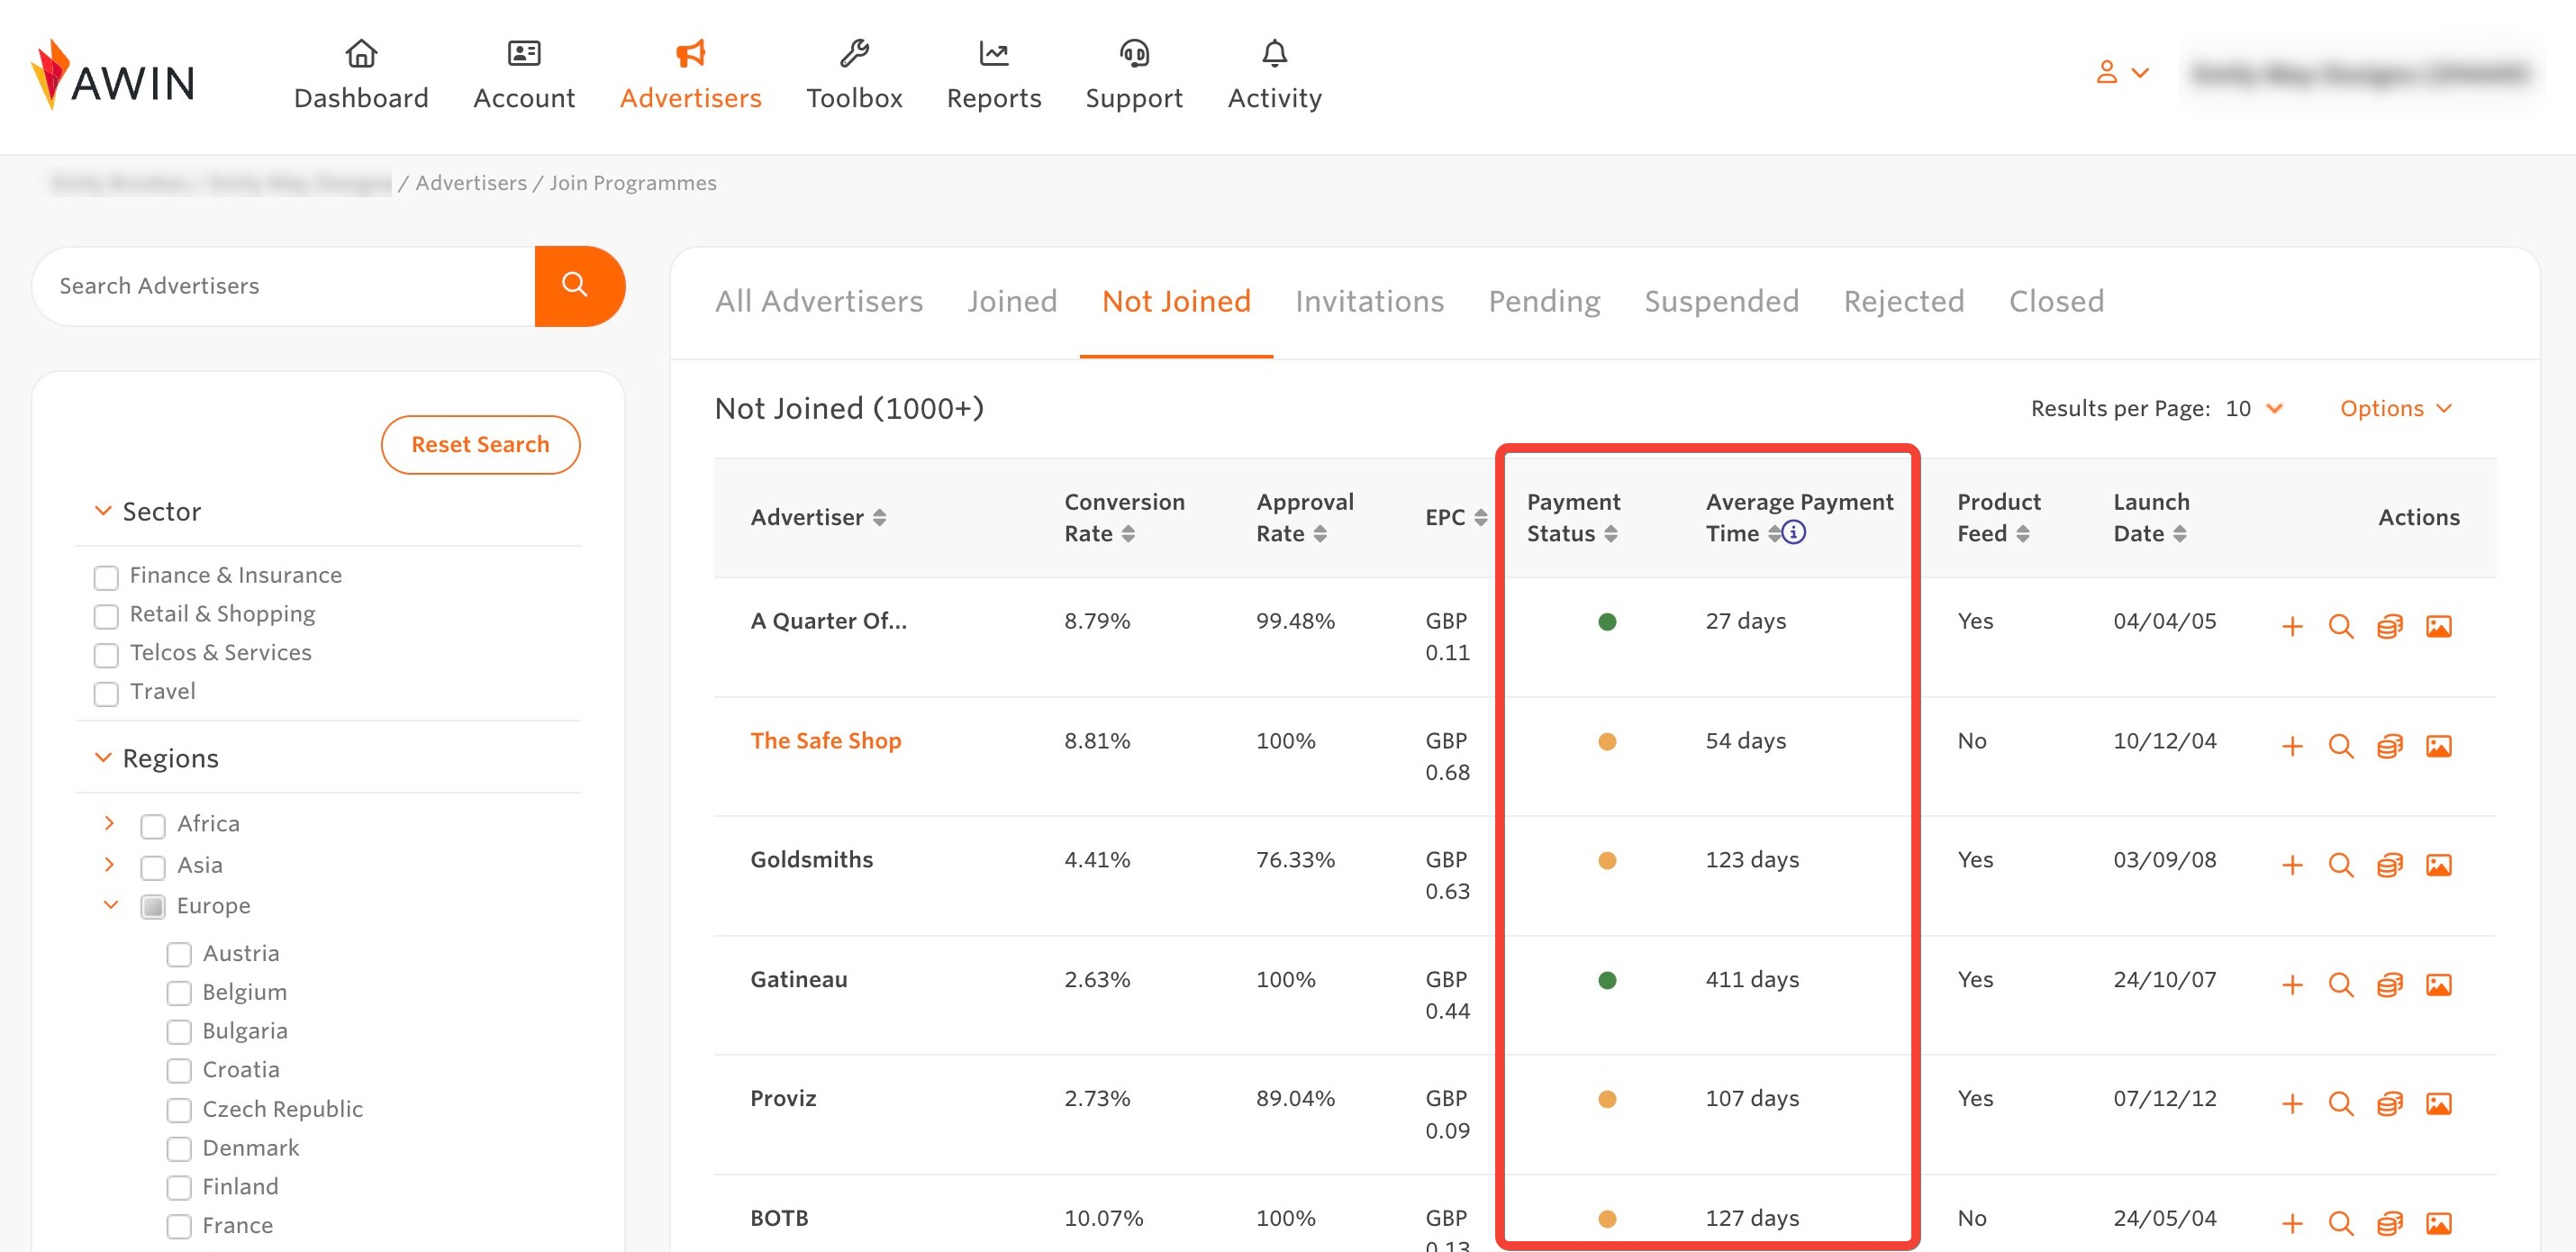Click coins icon in Goldsmiths row
2576x1252 pixels.
pos(2389,865)
